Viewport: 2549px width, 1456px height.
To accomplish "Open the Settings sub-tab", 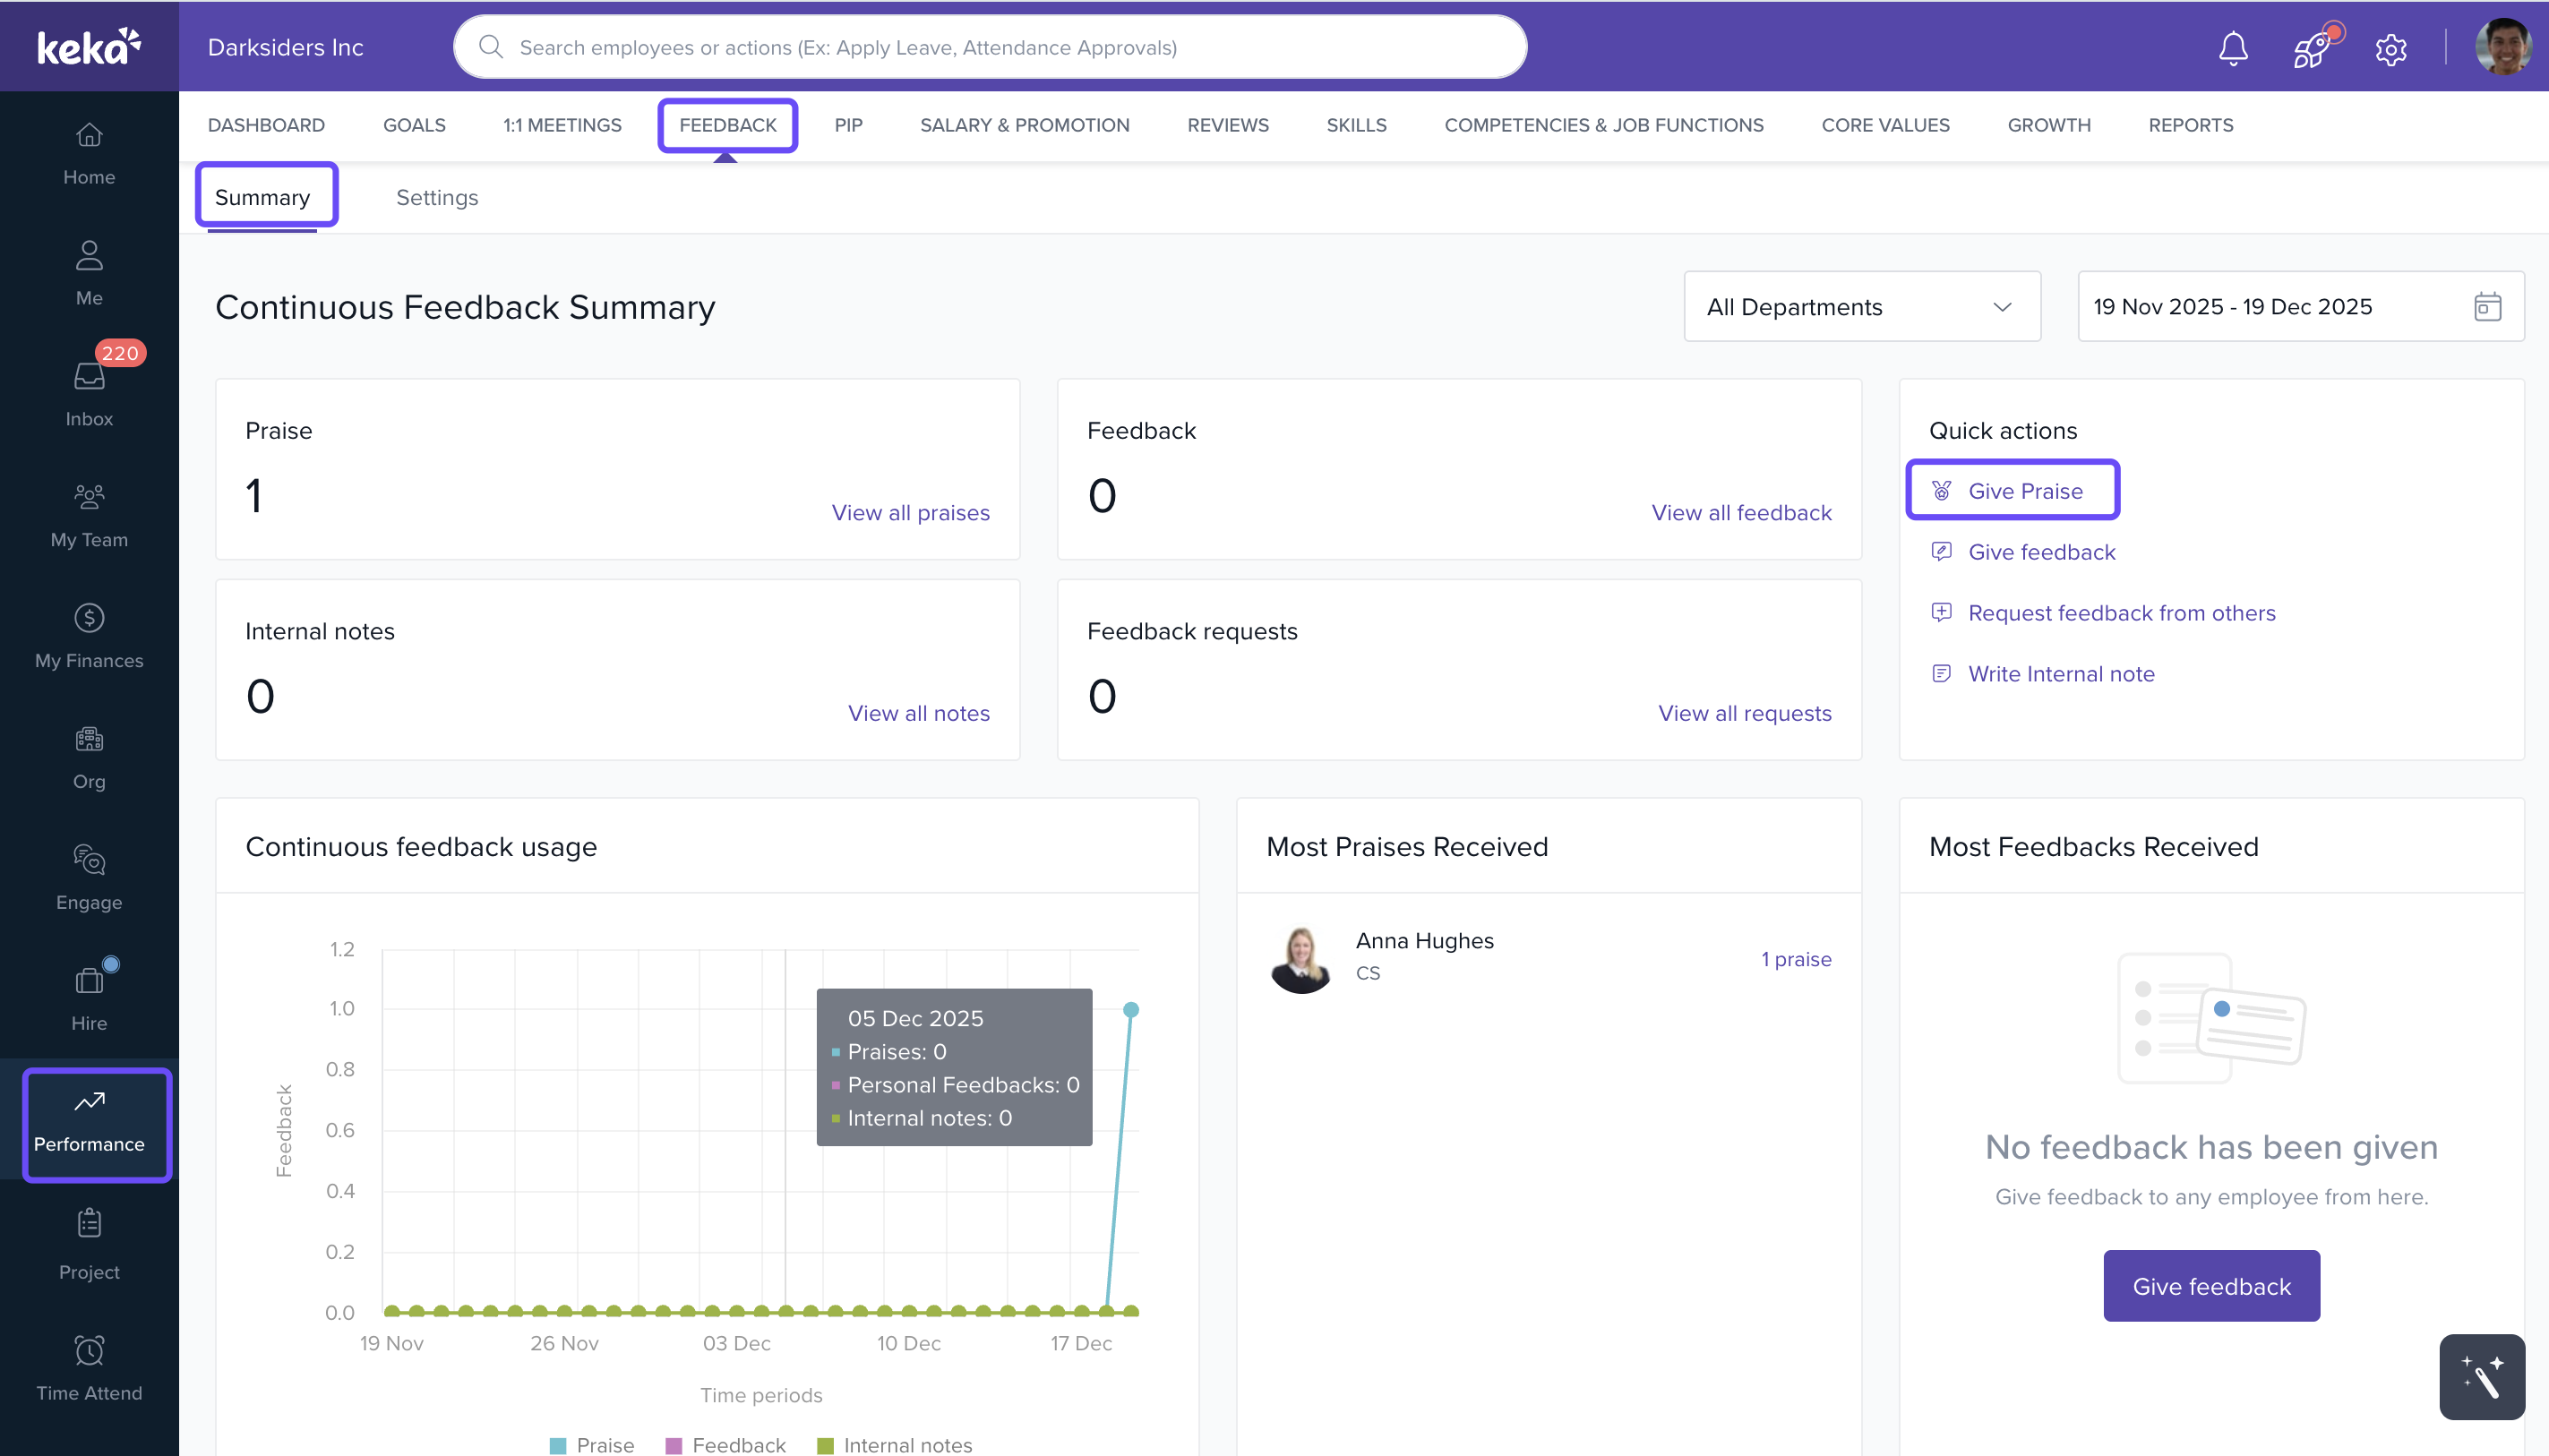I will 437,197.
